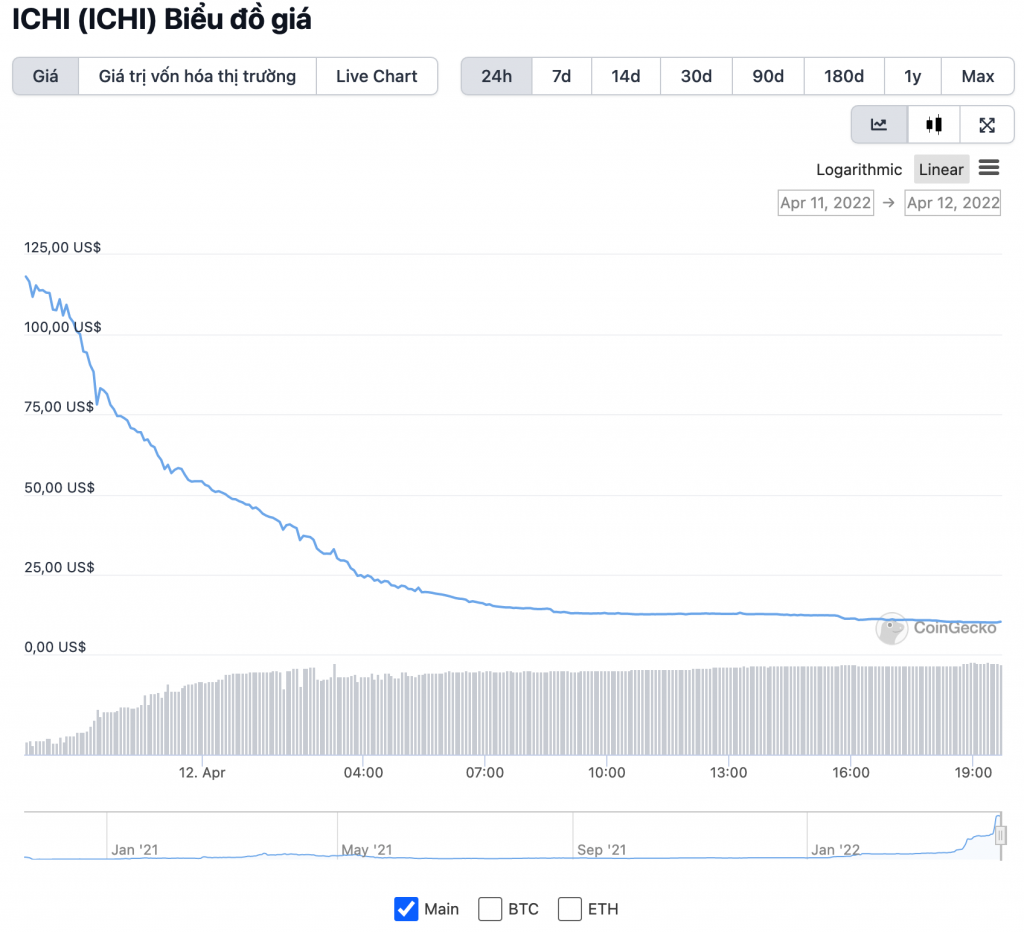Image resolution: width=1024 pixels, height=932 pixels.
Task: Select the 24h time range
Action: pyautogui.click(x=496, y=76)
